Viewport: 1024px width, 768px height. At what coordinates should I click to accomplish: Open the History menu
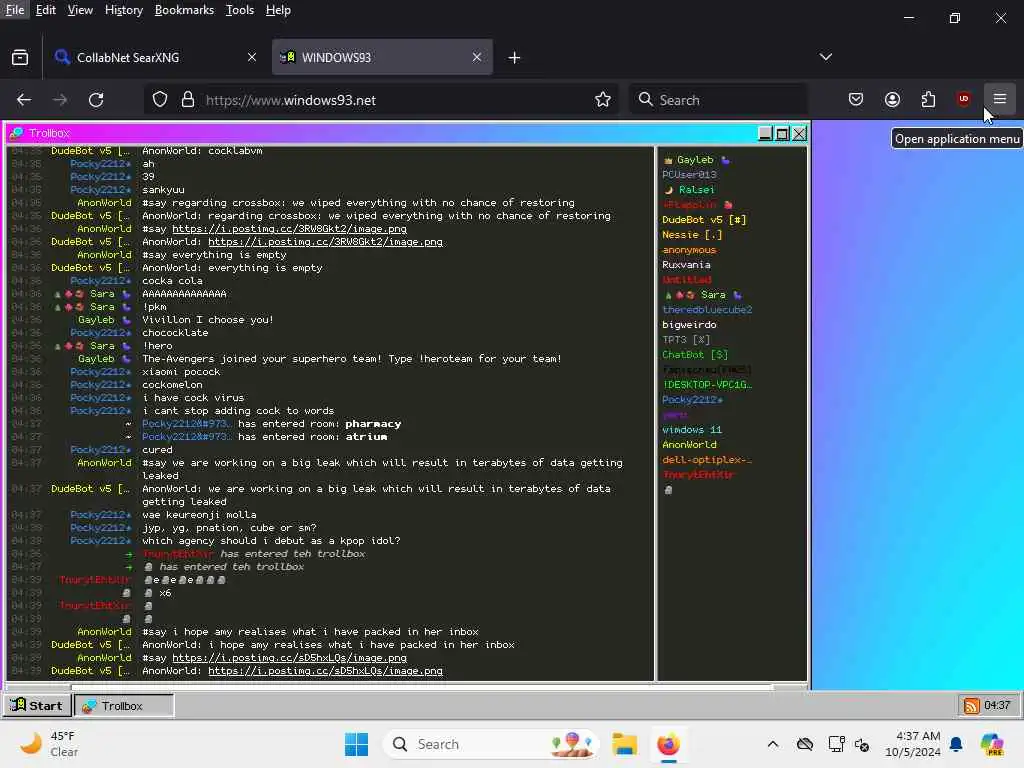[x=124, y=10]
